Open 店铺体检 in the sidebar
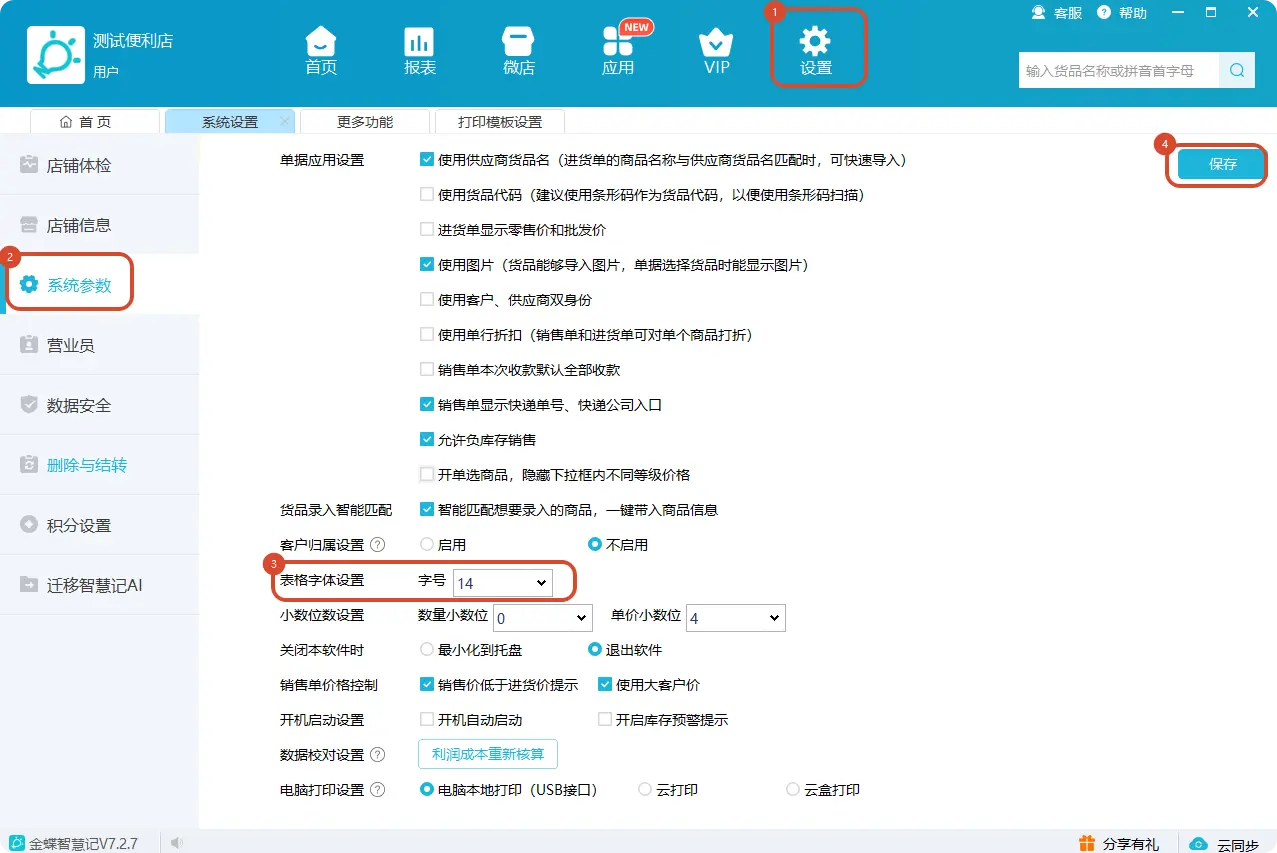This screenshot has height=853, width=1277. [x=100, y=165]
